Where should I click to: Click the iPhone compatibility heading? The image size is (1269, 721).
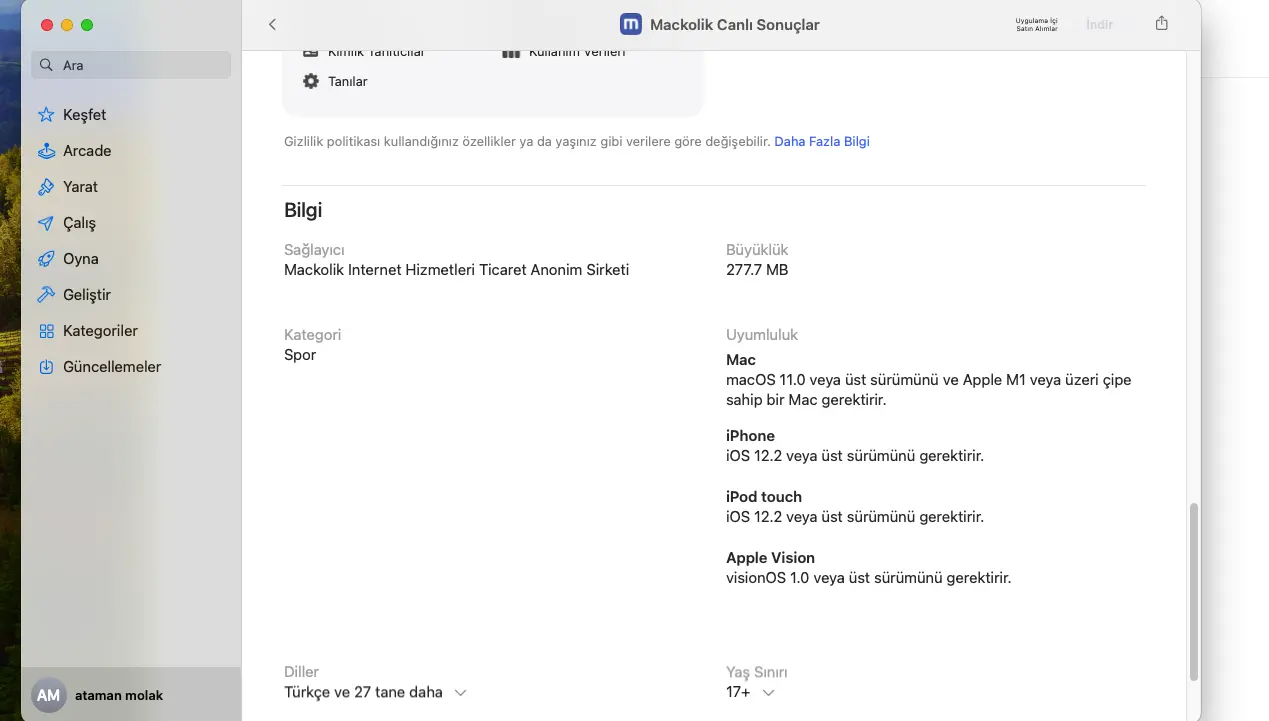[750, 436]
